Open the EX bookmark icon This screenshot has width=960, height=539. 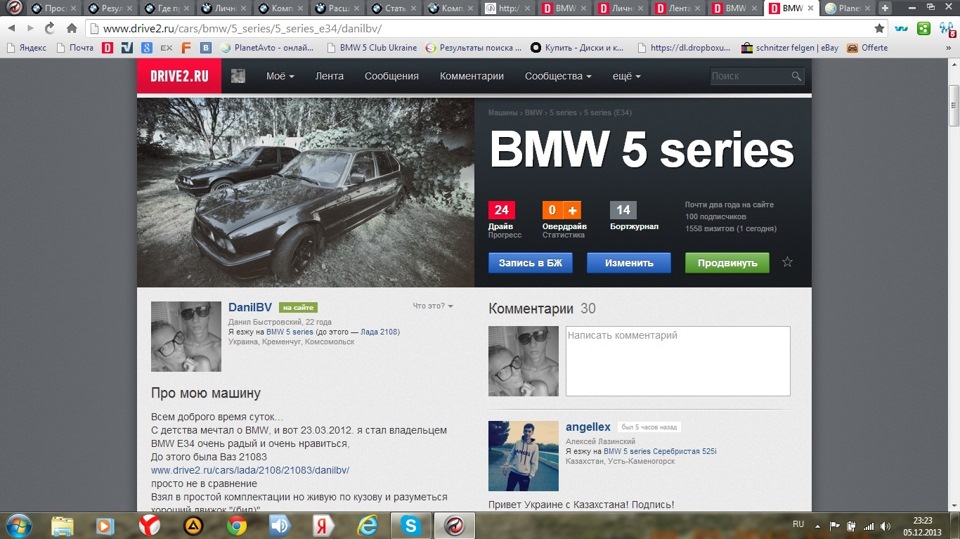(166, 48)
